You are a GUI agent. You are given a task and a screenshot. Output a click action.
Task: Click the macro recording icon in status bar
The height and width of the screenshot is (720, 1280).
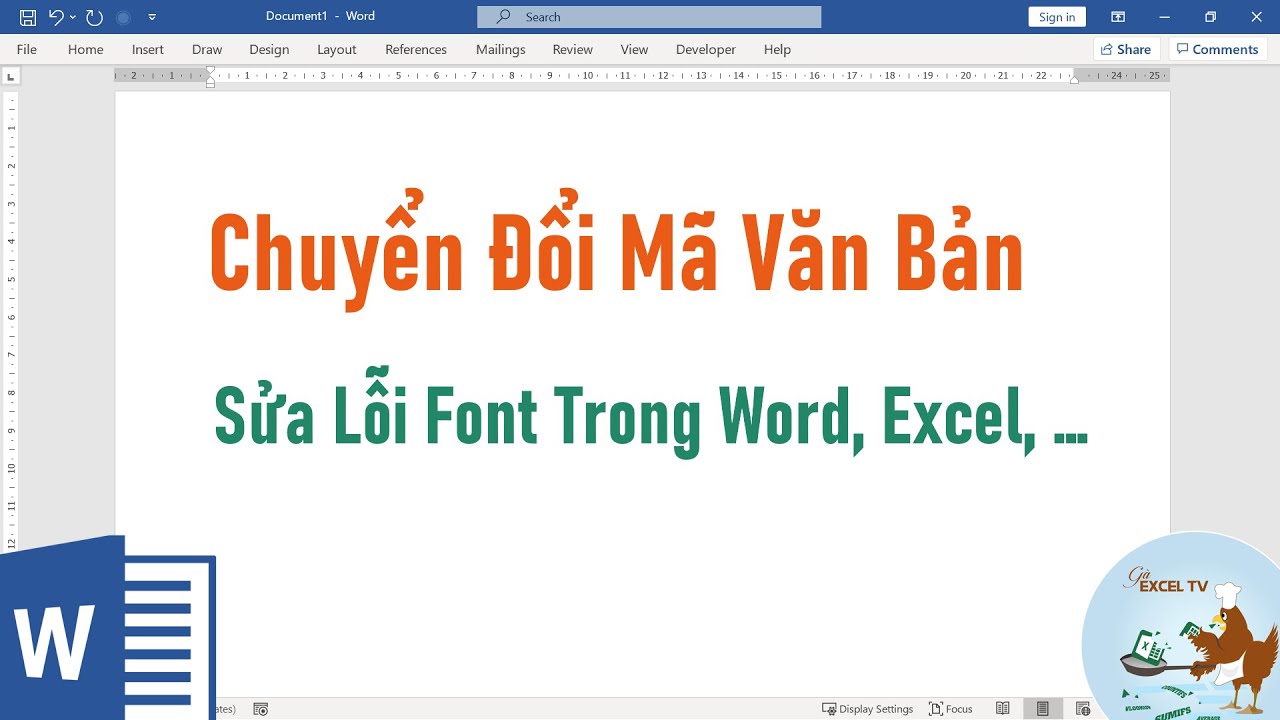click(x=261, y=709)
